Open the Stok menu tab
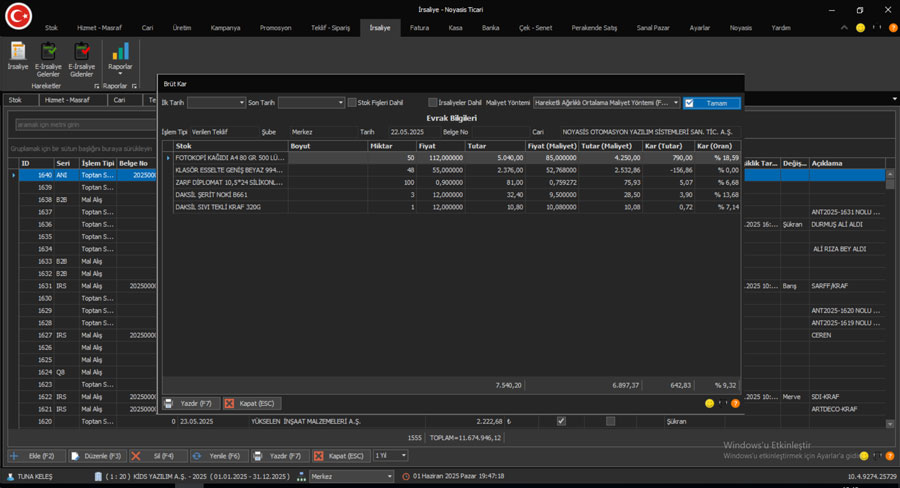This screenshot has width=900, height=488. coord(52,28)
